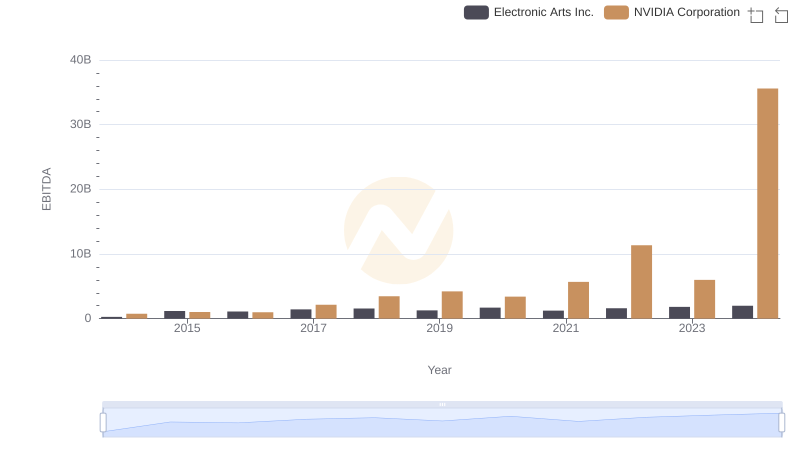Click the Year x-axis title
The image size is (800, 461).
[440, 370]
